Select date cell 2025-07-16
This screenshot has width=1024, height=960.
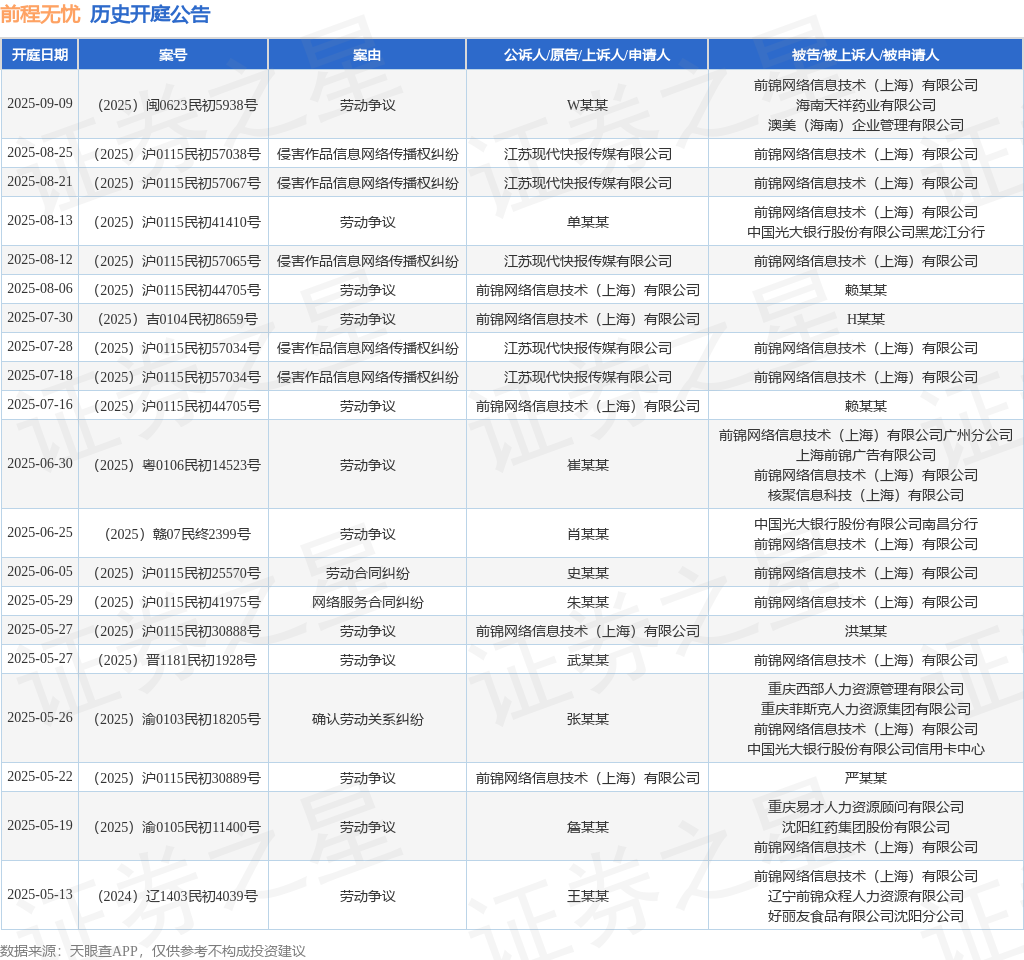(x=40, y=405)
